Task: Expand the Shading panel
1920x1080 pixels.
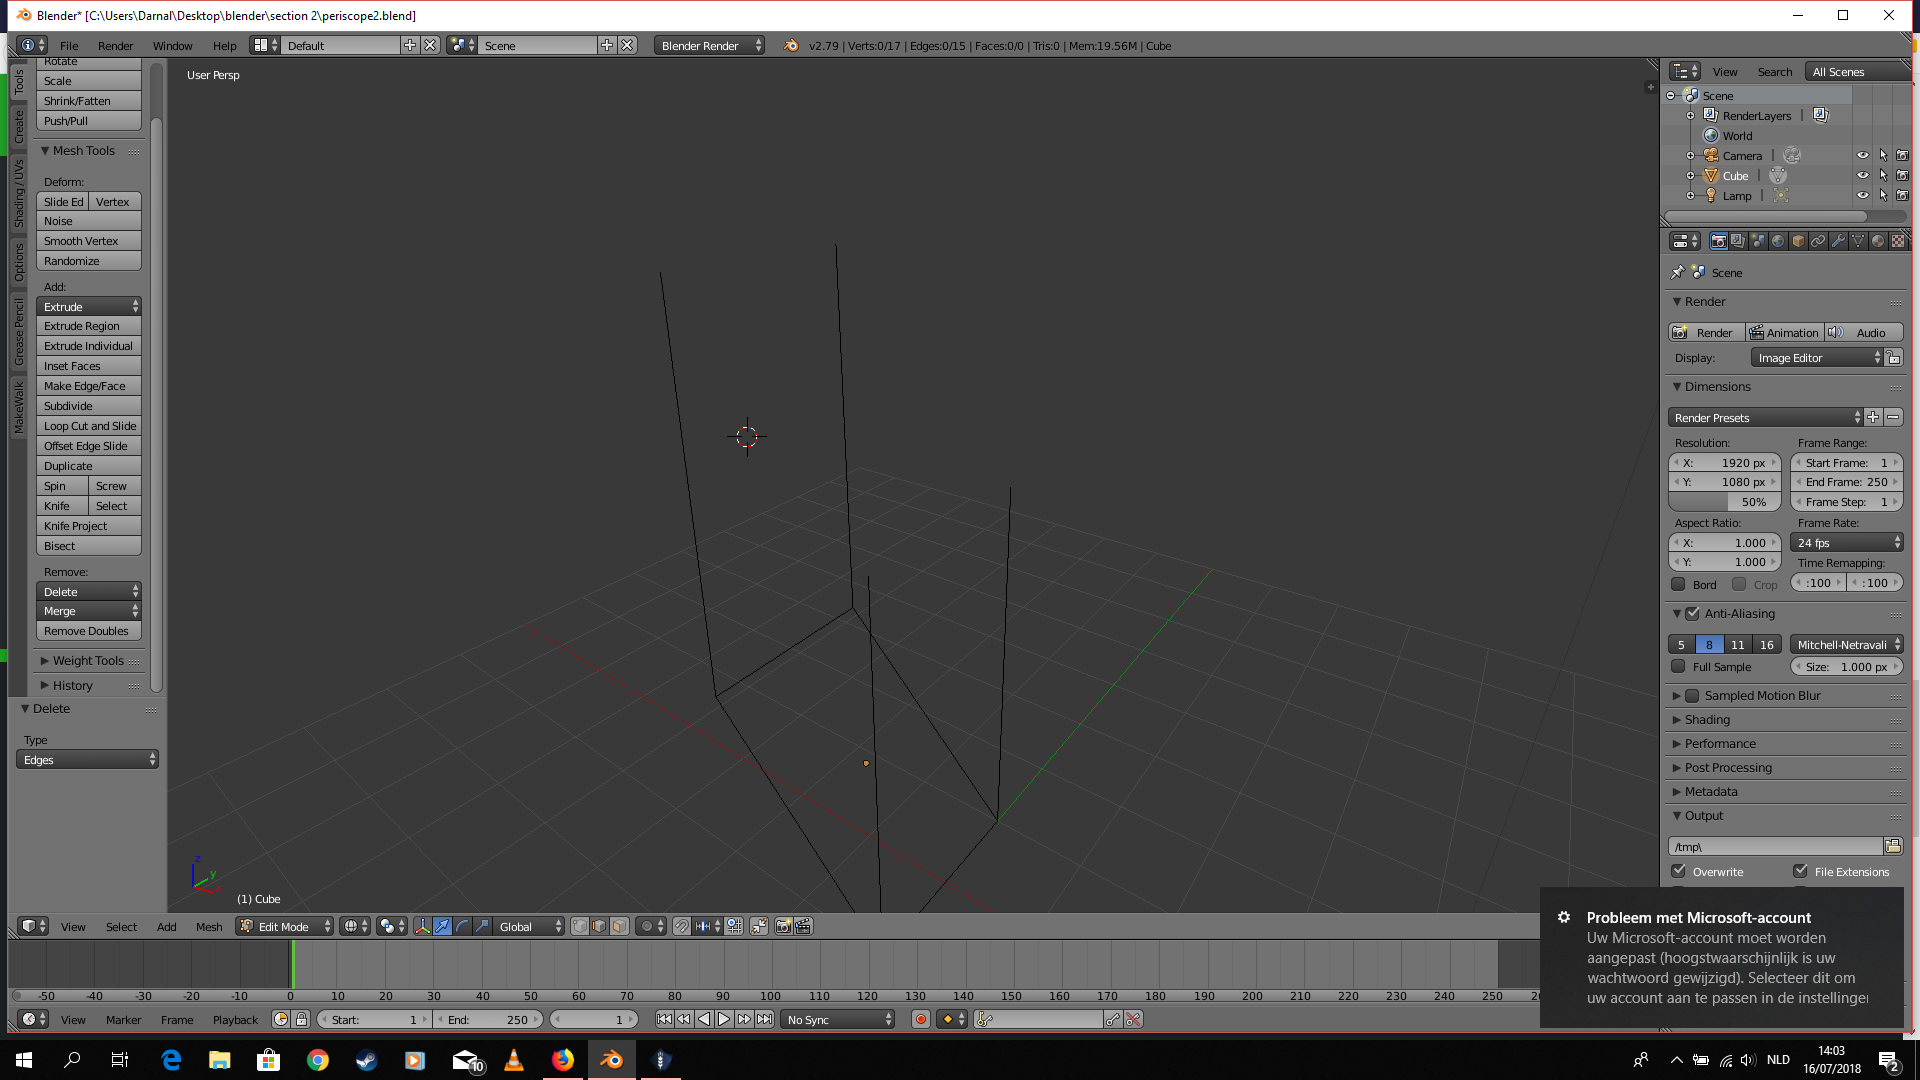Action: pos(1707,719)
